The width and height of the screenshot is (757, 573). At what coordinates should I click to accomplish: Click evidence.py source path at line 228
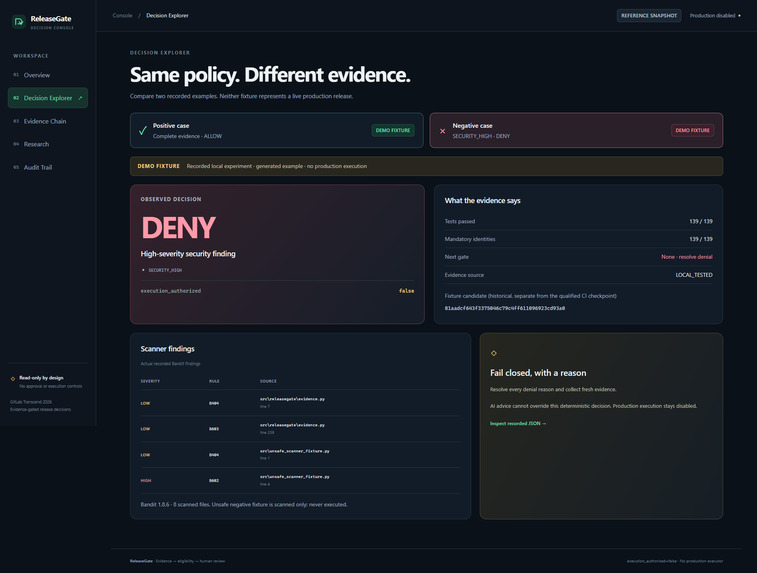[x=292, y=425]
